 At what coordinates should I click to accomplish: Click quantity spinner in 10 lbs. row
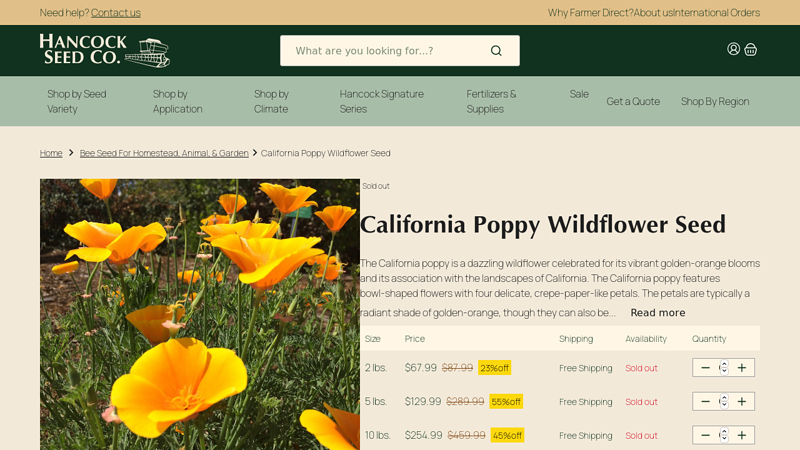723,435
